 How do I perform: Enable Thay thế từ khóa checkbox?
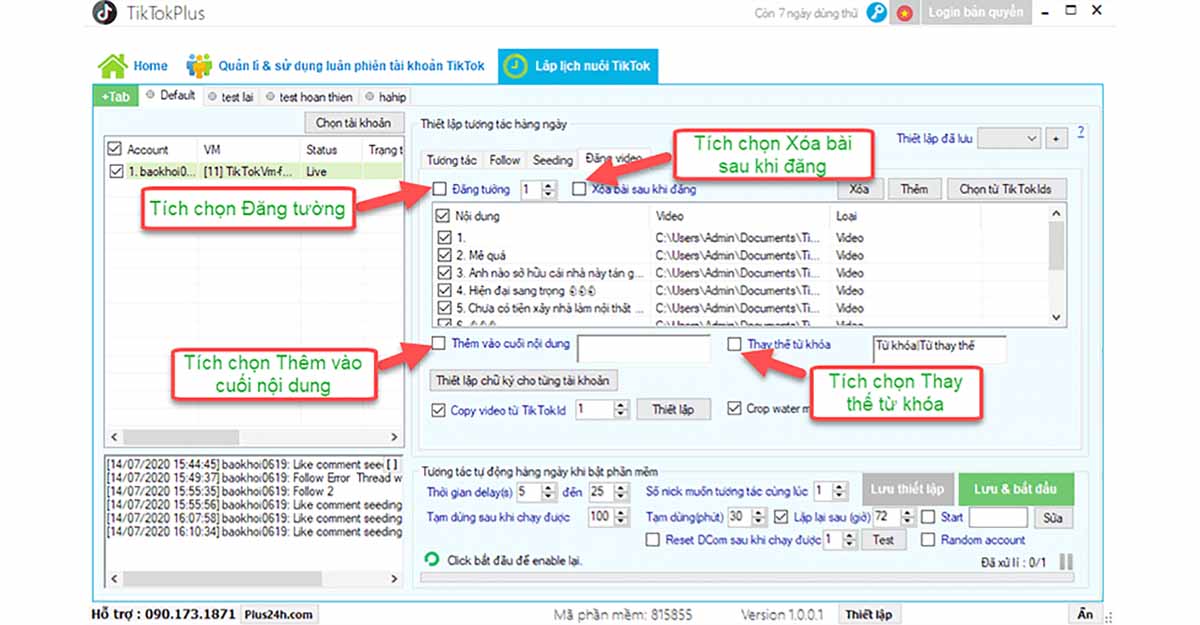[735, 344]
